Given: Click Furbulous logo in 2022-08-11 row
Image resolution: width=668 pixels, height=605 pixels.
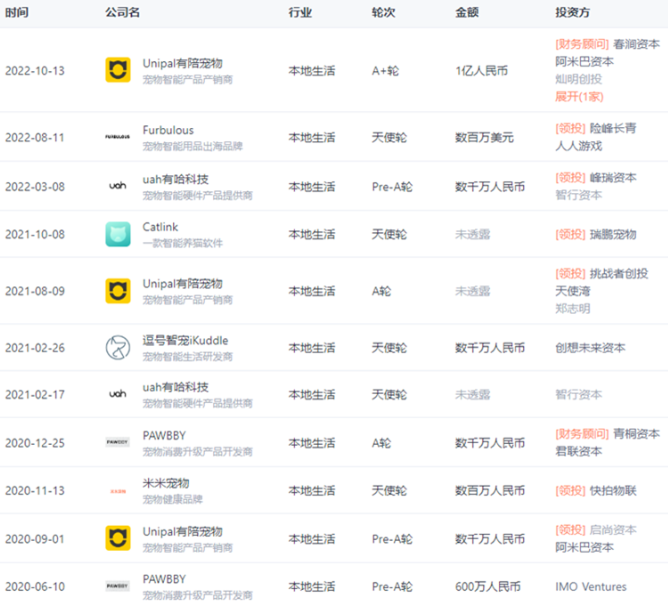Looking at the screenshot, I should [x=118, y=137].
